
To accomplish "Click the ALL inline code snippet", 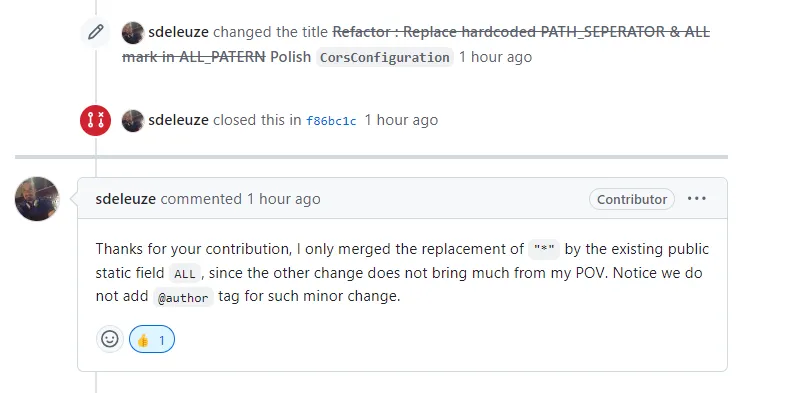I will 184,274.
